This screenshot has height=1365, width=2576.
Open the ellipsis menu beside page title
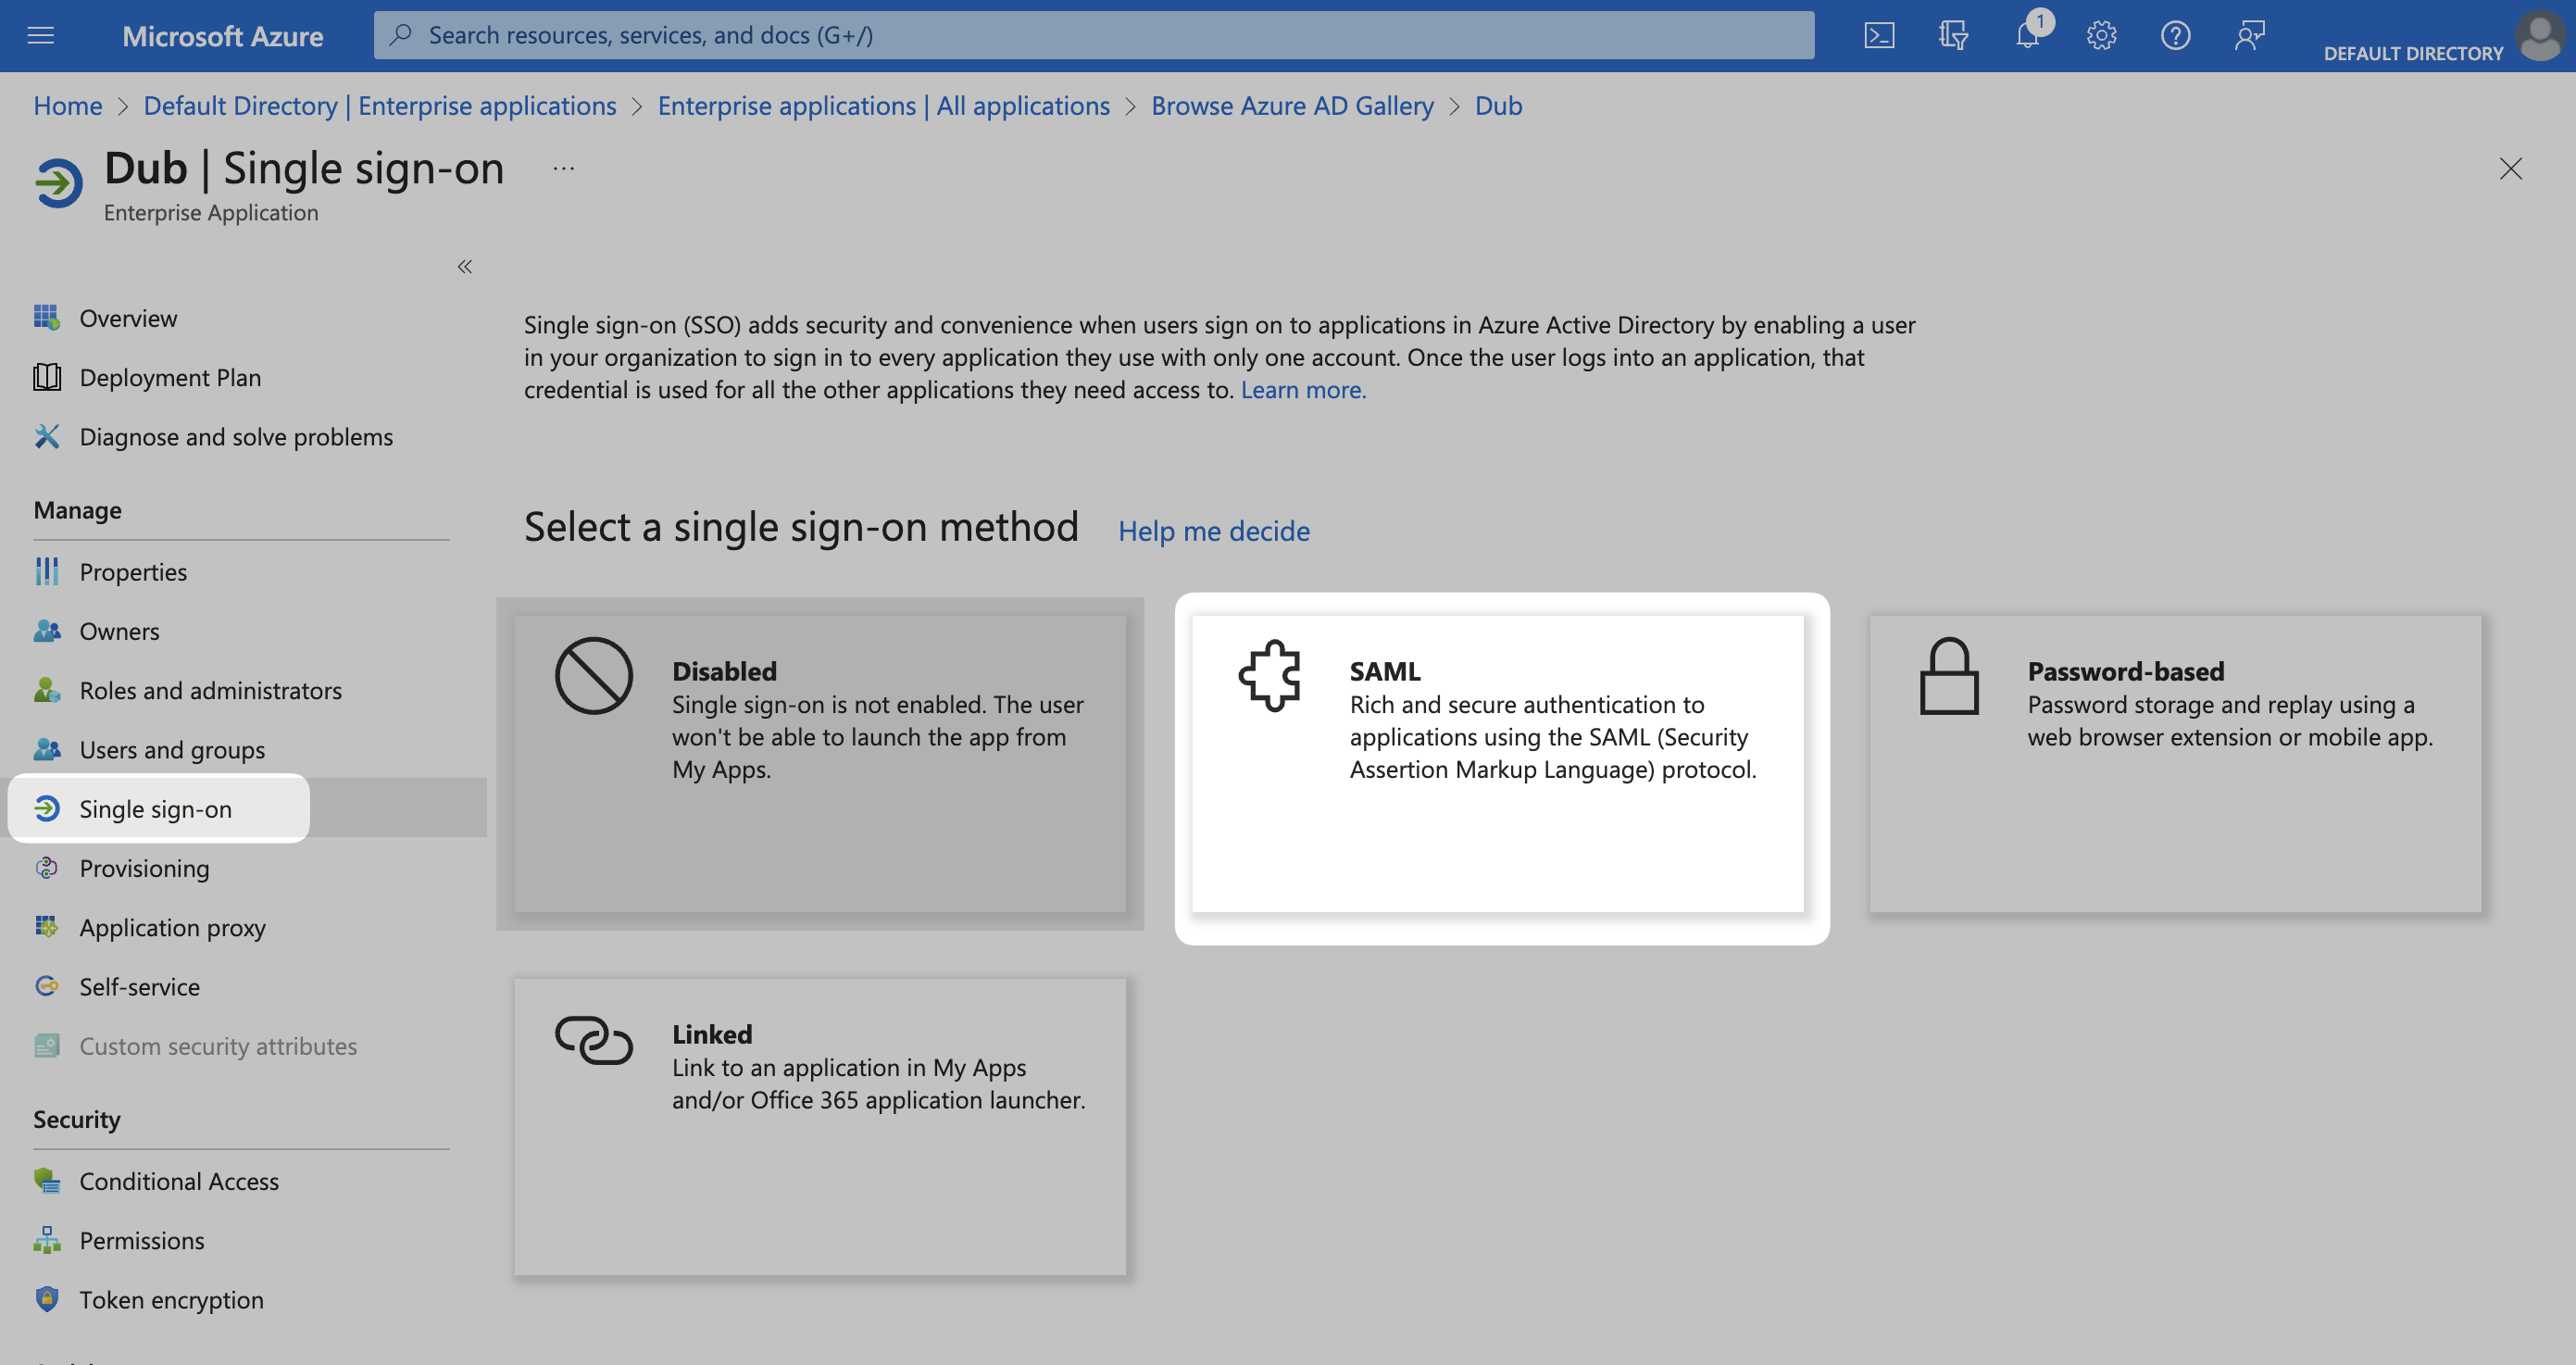point(563,167)
